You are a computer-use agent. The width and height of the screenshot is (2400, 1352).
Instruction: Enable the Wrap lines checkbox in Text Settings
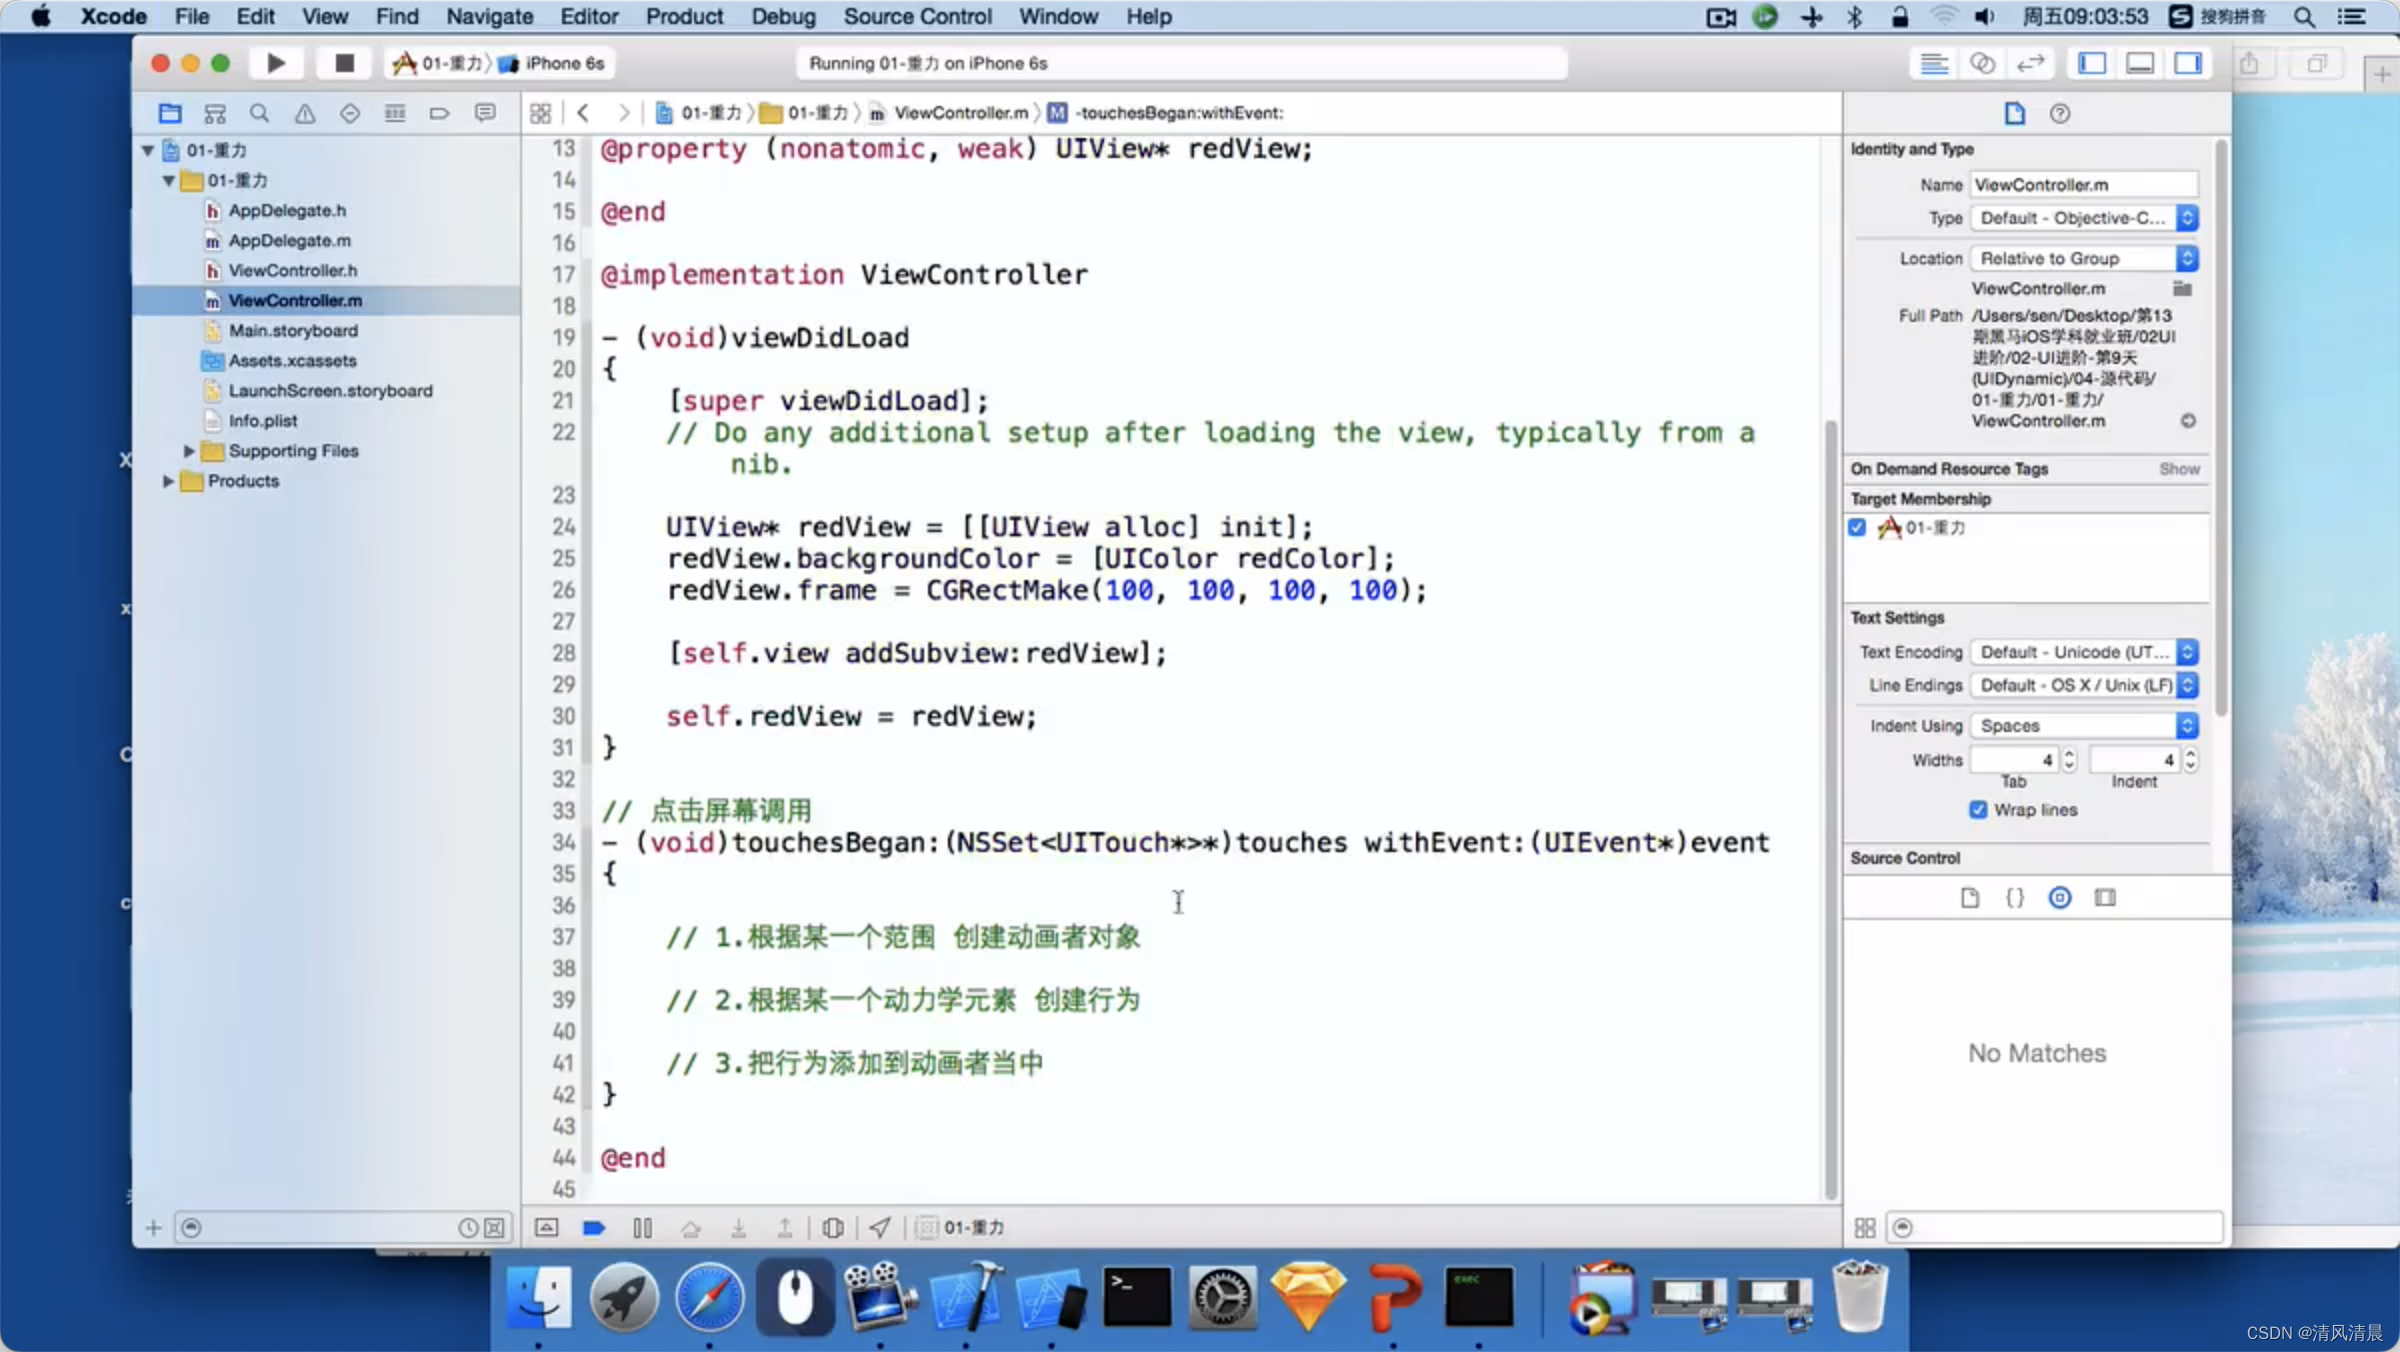(1978, 808)
